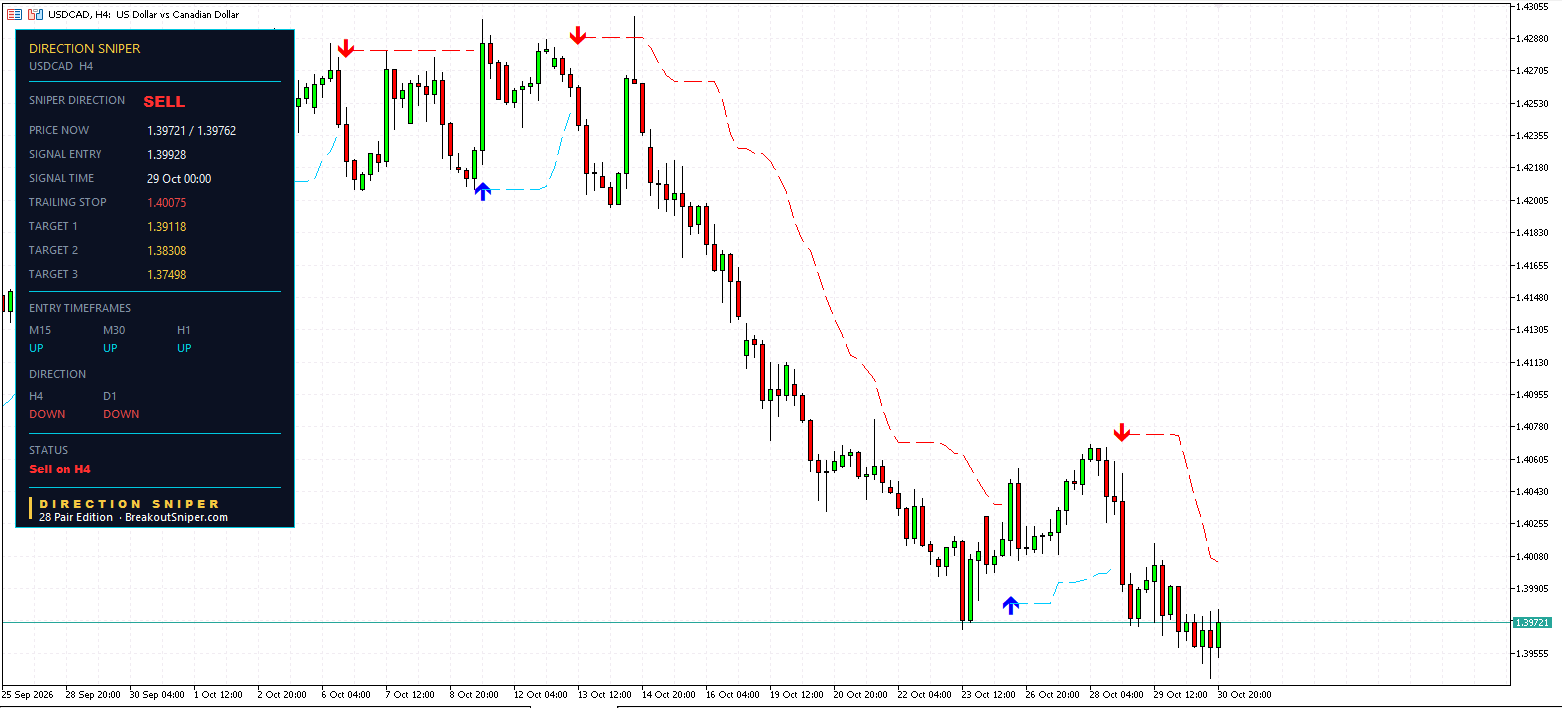Select the red sell arrow near the 1.40780 level

pos(1122,432)
